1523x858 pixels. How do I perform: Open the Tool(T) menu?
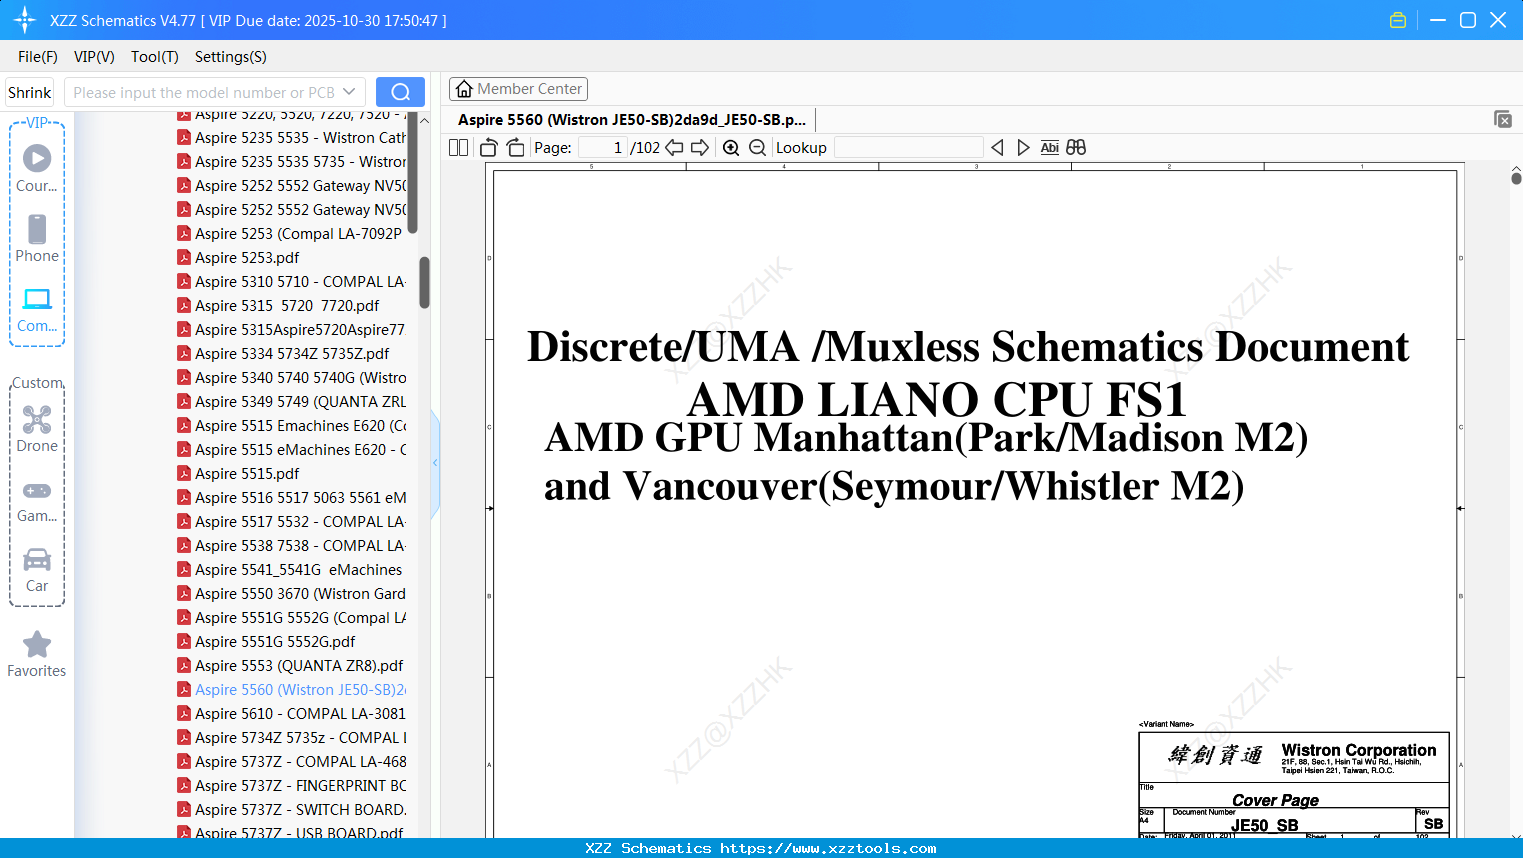pos(155,57)
